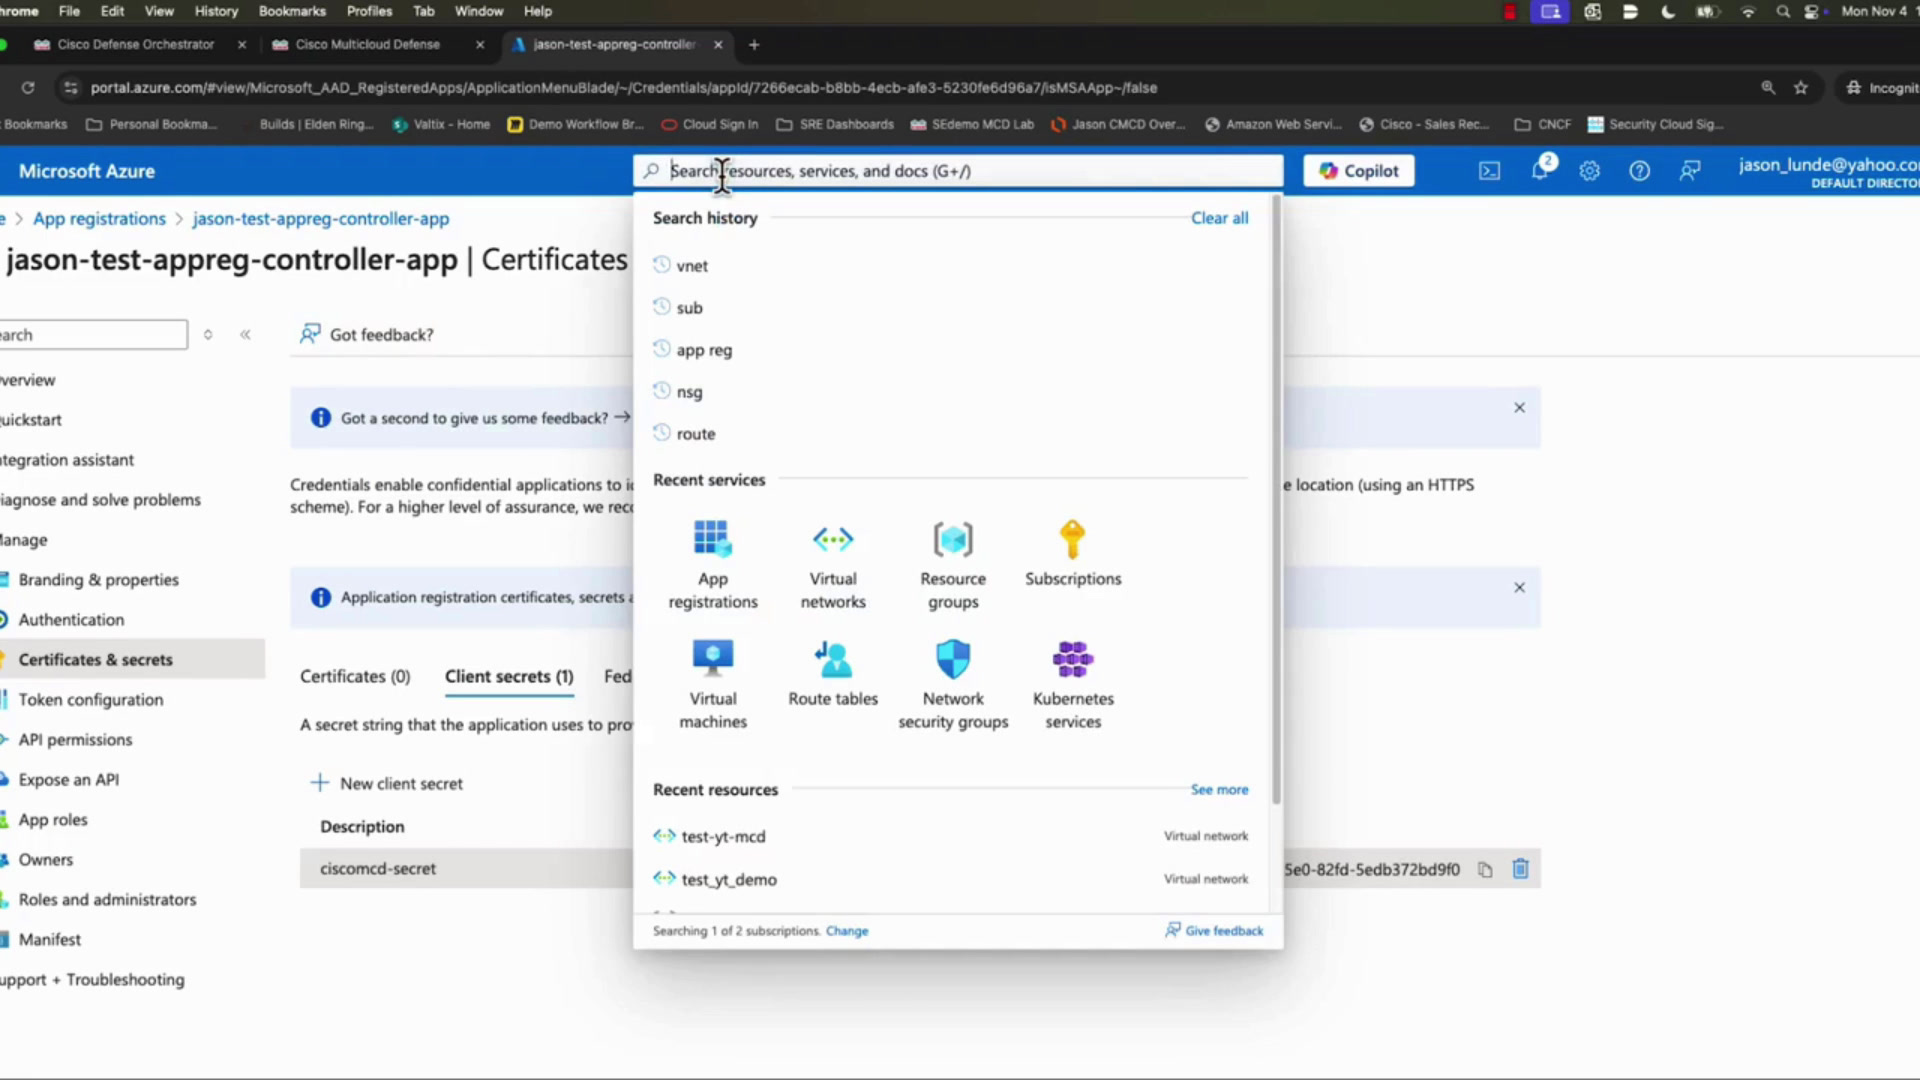Image resolution: width=1920 pixels, height=1080 pixels.
Task: Switch to Certificates (0) tab
Action: tap(355, 677)
